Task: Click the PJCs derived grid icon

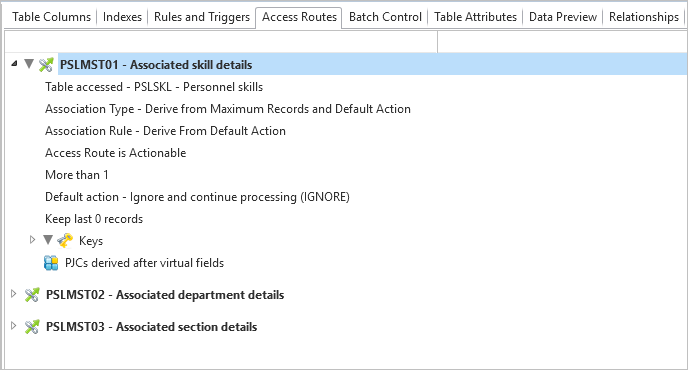Action: click(x=51, y=263)
